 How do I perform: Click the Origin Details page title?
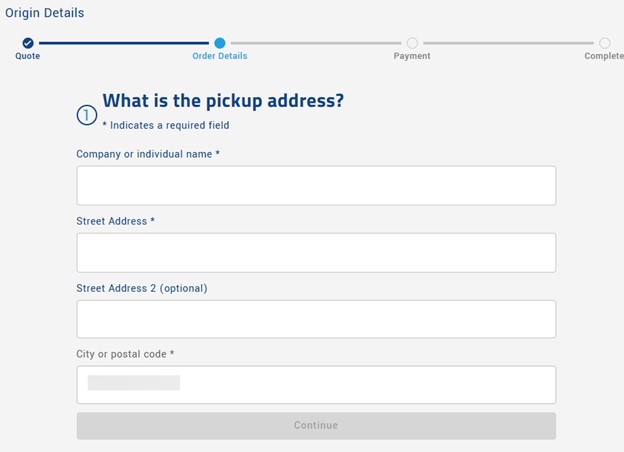pos(45,13)
